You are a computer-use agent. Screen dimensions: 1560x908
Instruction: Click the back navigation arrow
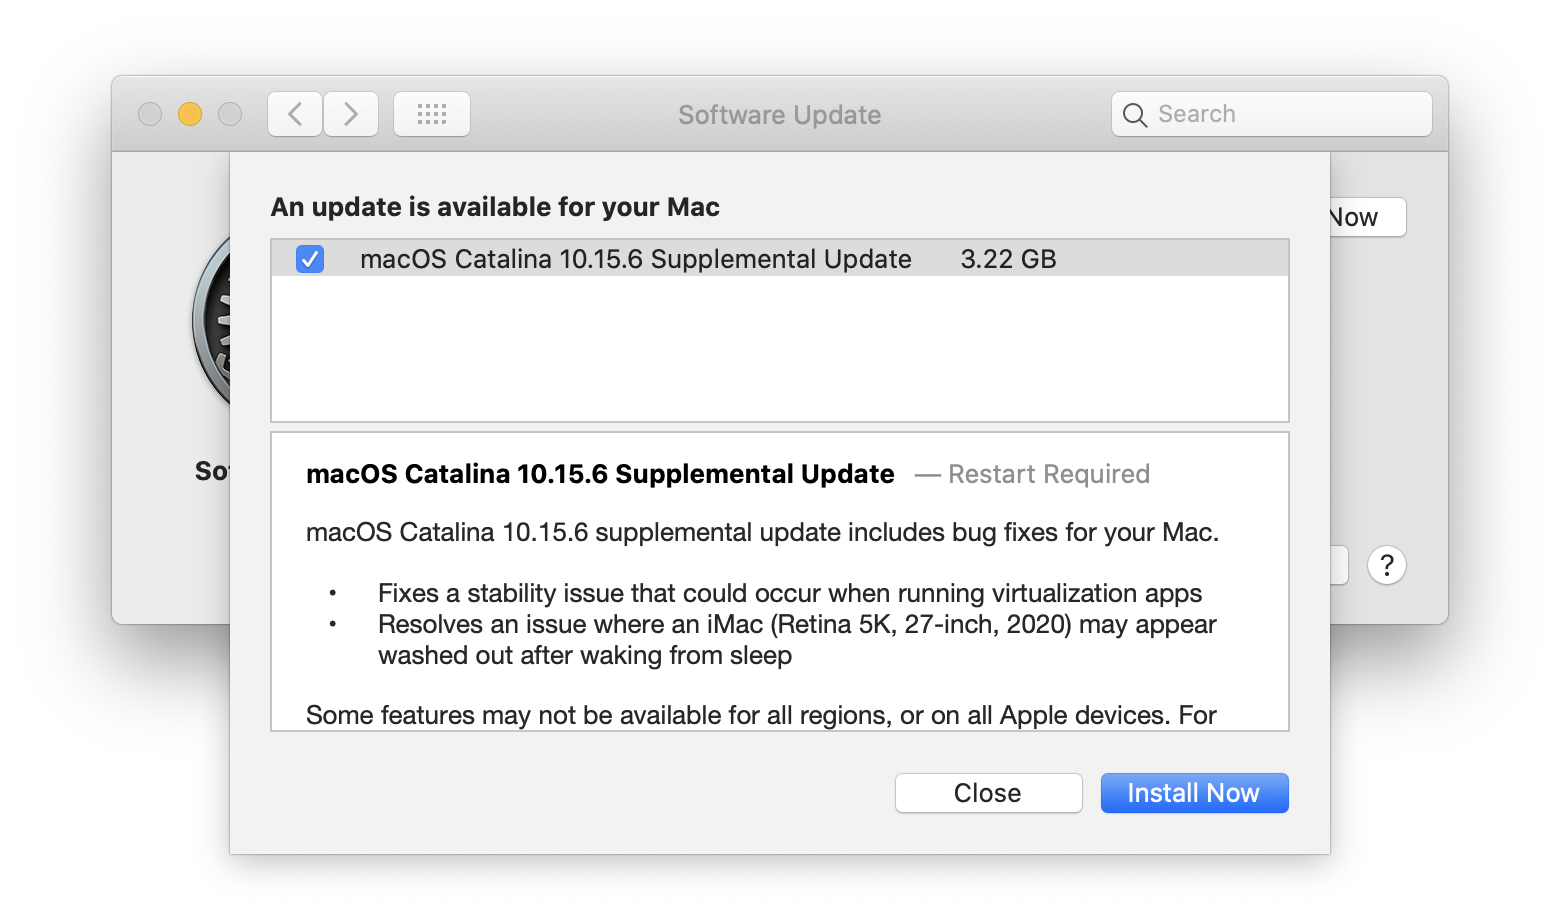[x=295, y=114]
